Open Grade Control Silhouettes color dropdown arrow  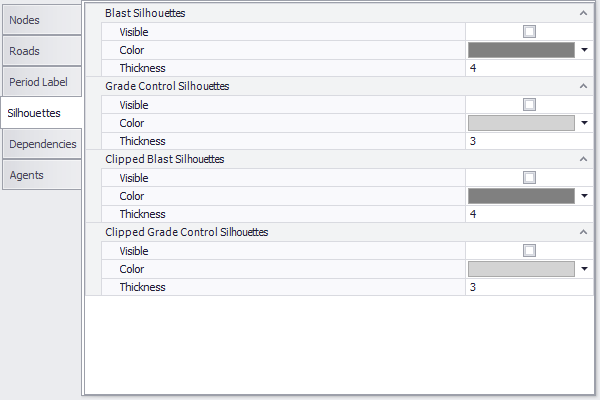click(584, 122)
